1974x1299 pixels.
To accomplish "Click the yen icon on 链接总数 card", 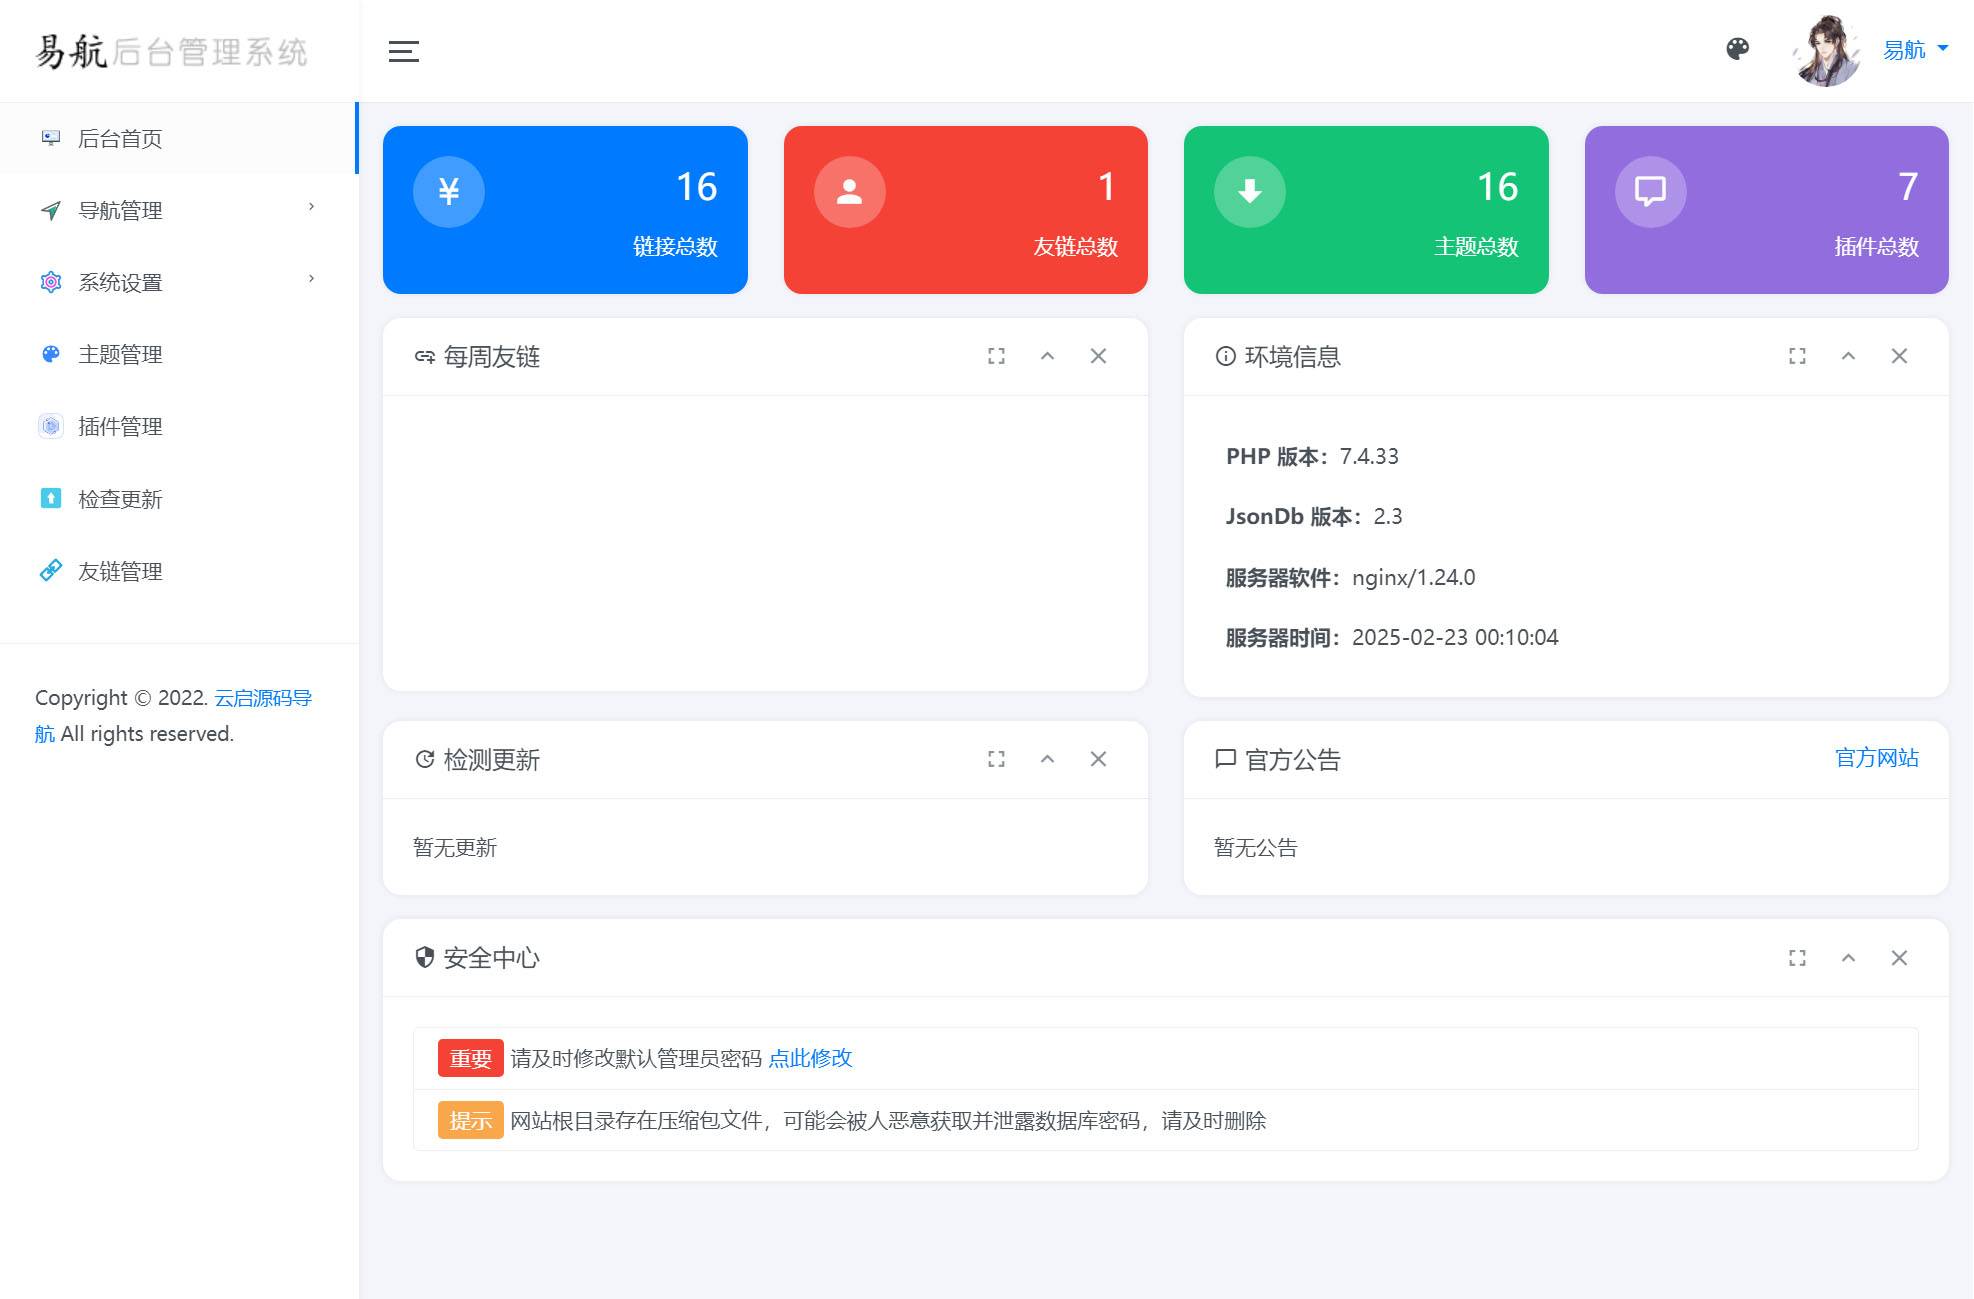I will 449,191.
